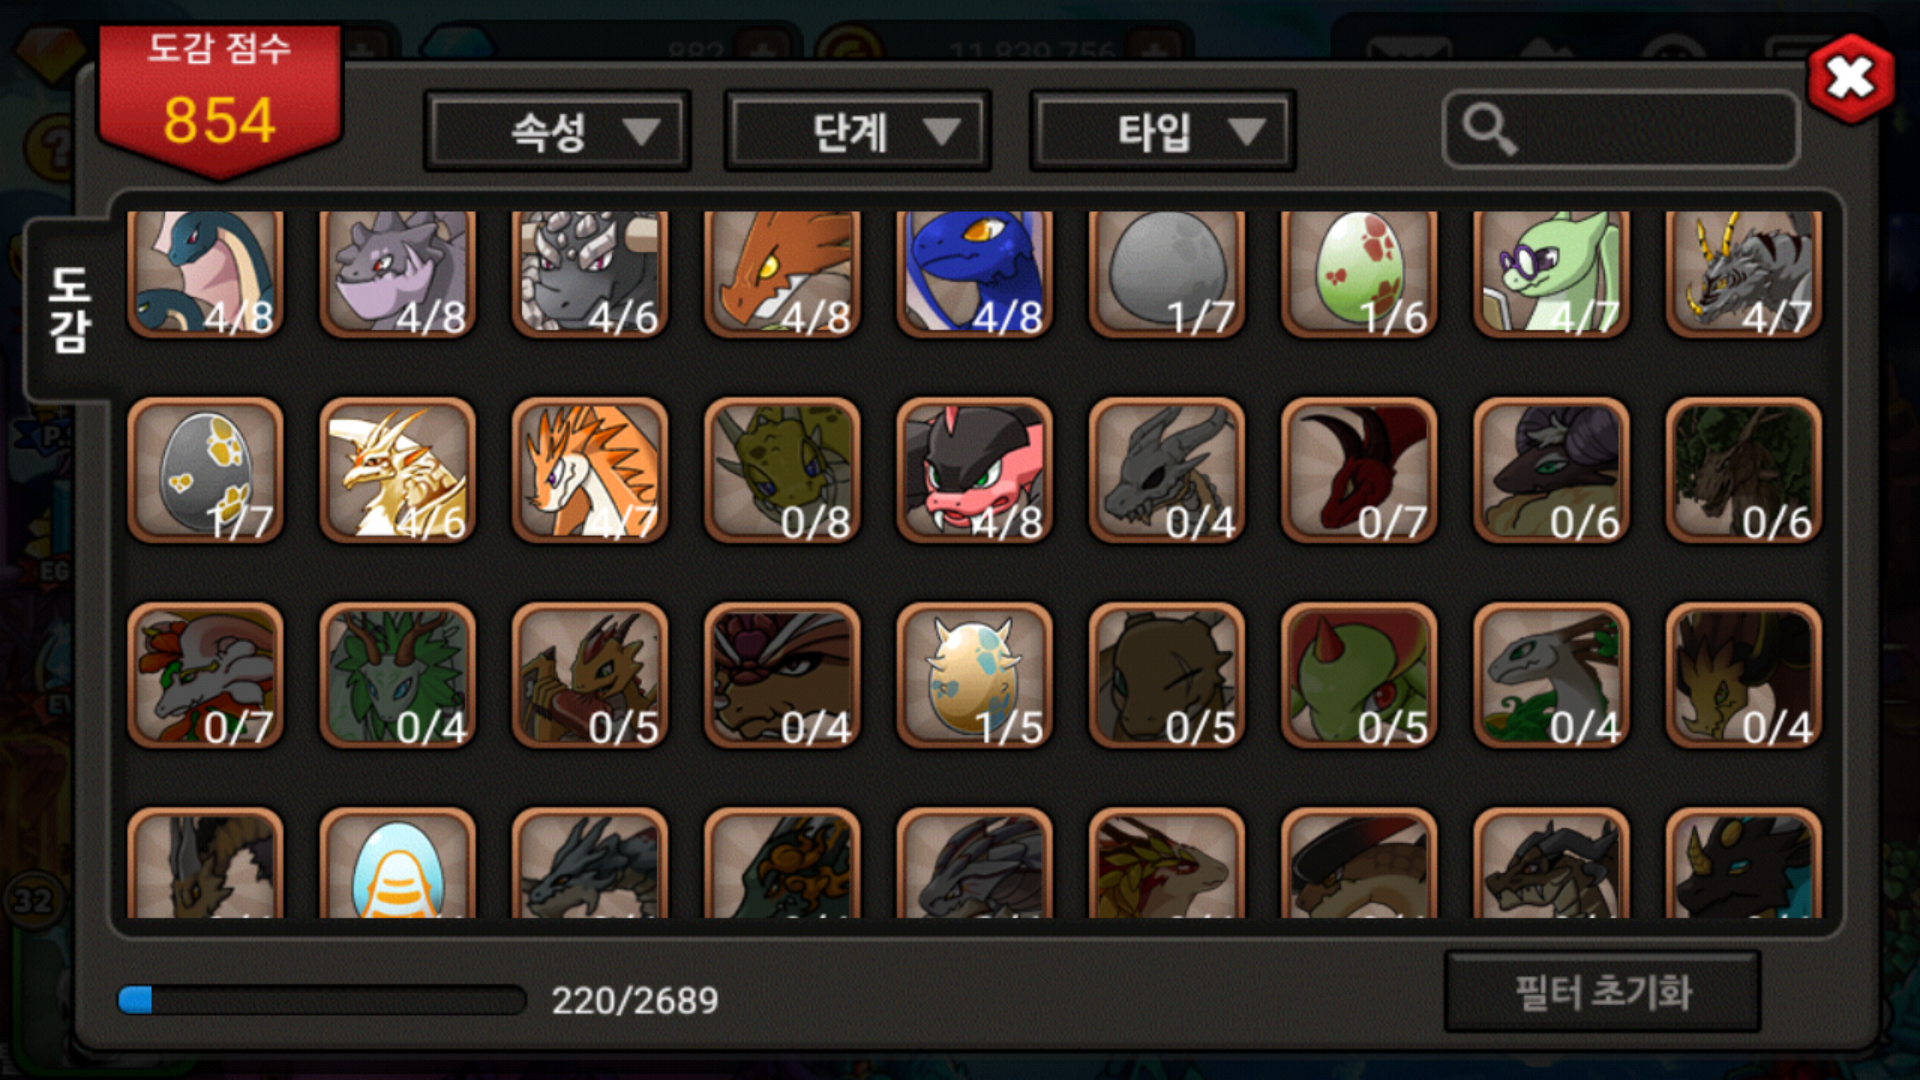Select the blue dragon with orange eye
The width and height of the screenshot is (1920, 1080).
click(x=974, y=272)
